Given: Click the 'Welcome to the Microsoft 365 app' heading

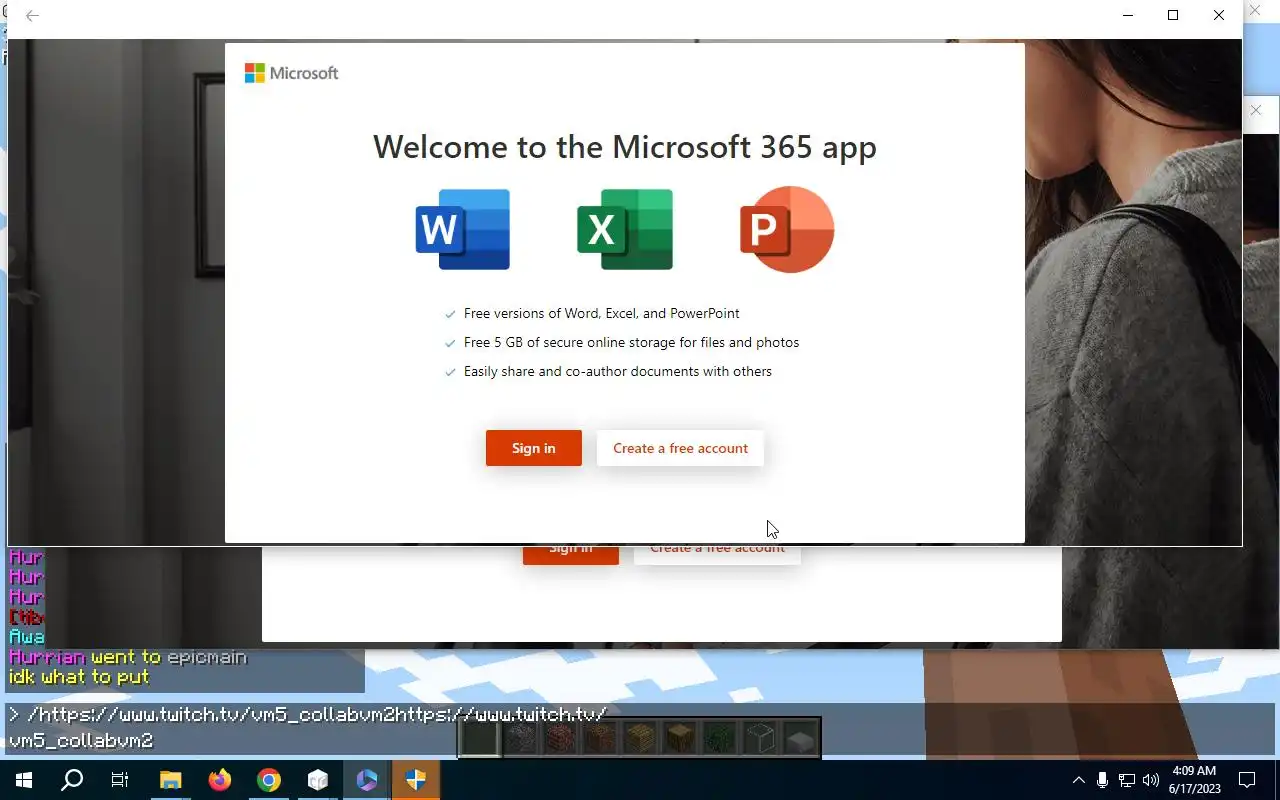Looking at the screenshot, I should click(x=625, y=147).
